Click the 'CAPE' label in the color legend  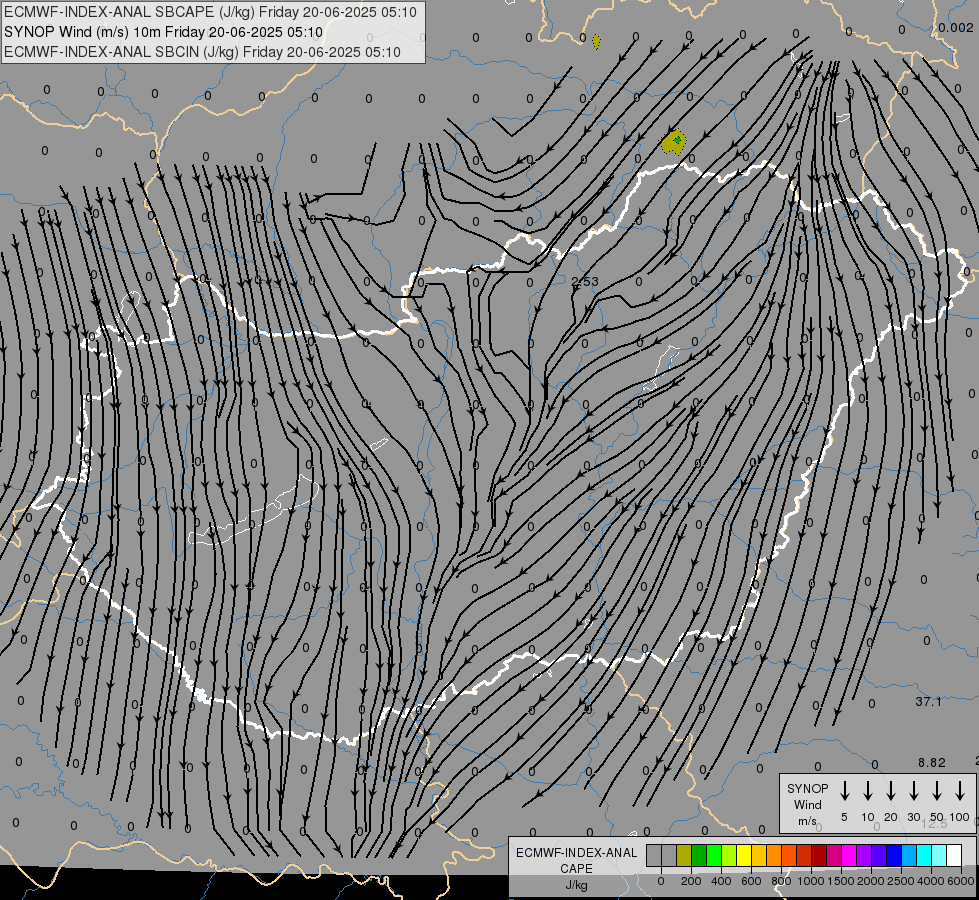click(576, 869)
